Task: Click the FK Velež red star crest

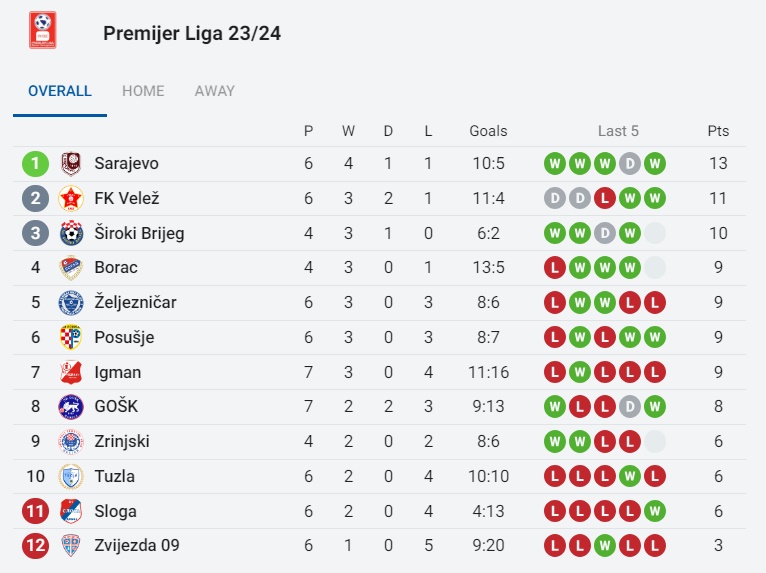Action: (71, 198)
